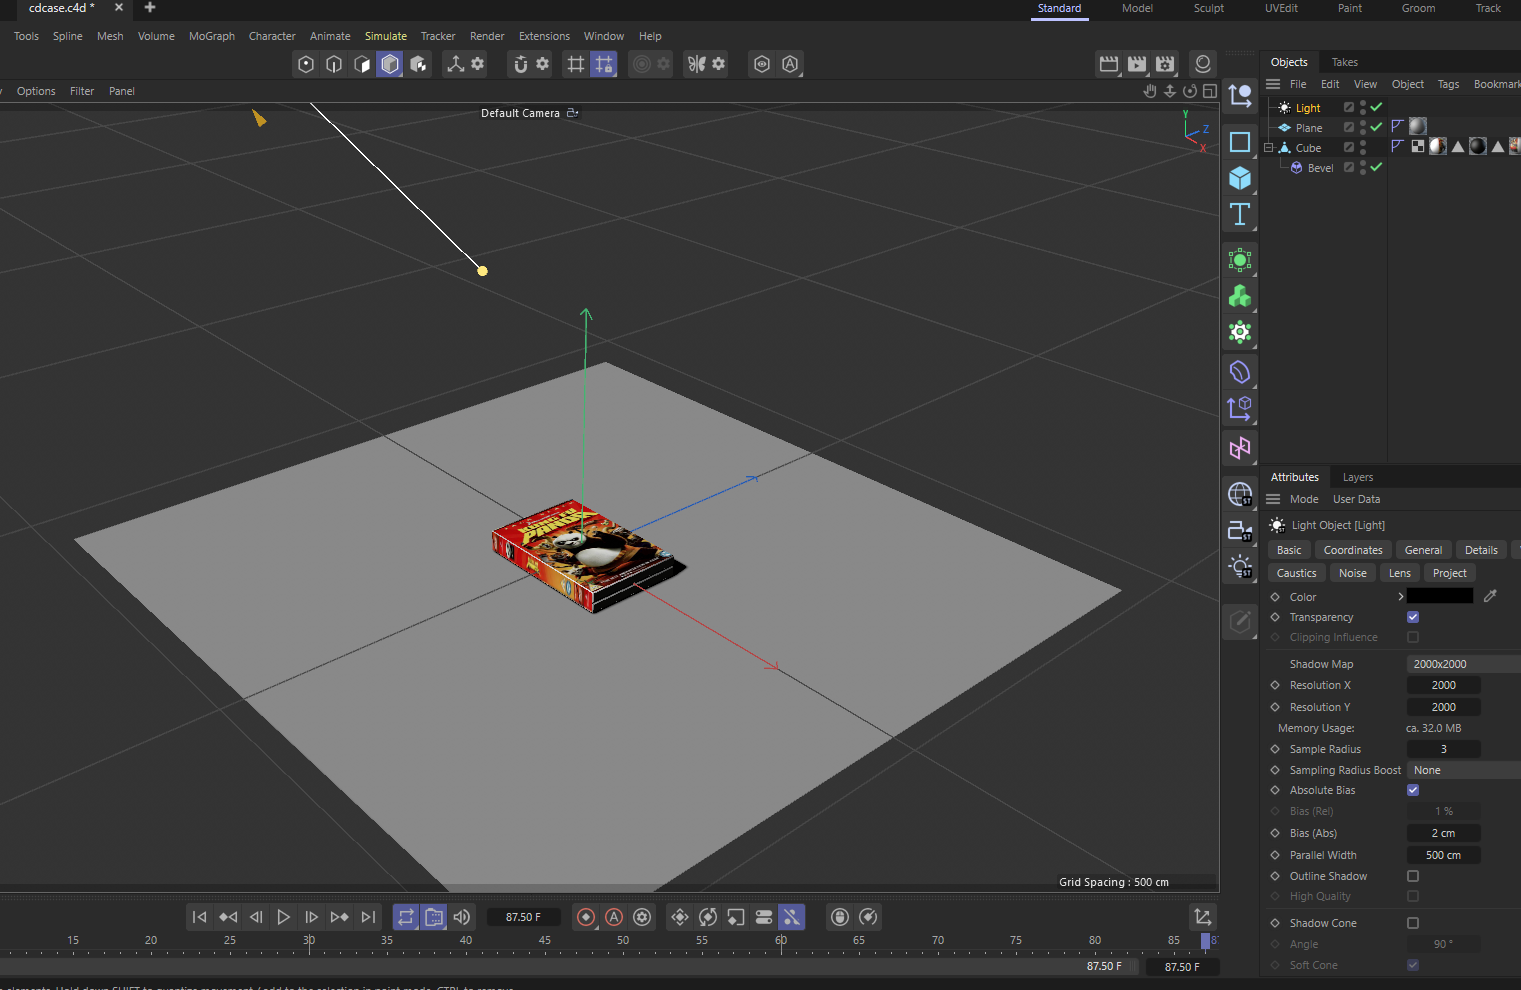Disable the Transparency checkbox
Screen dimensions: 1521x990
tap(1413, 617)
